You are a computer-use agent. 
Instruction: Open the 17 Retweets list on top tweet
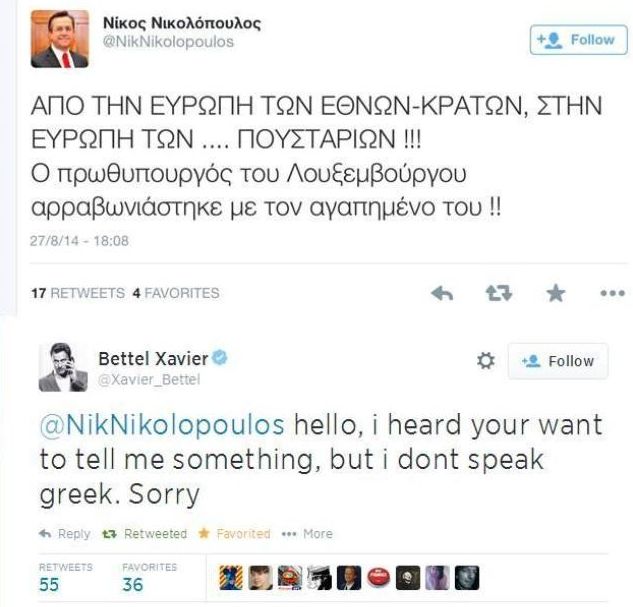pos(68,293)
